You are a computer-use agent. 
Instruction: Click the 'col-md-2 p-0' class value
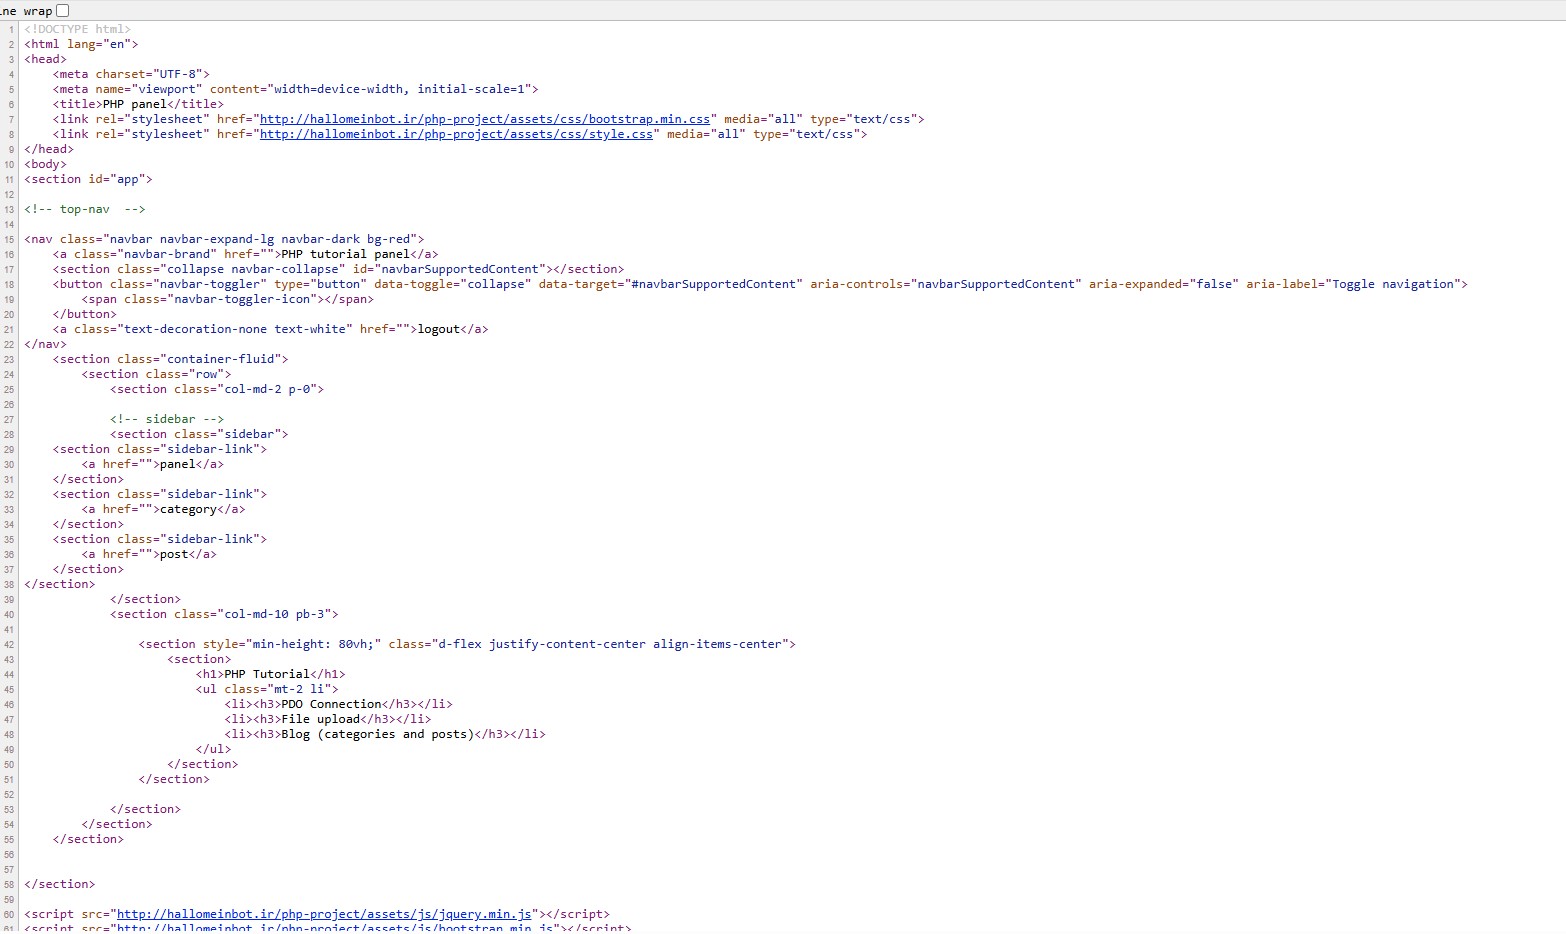(x=267, y=389)
